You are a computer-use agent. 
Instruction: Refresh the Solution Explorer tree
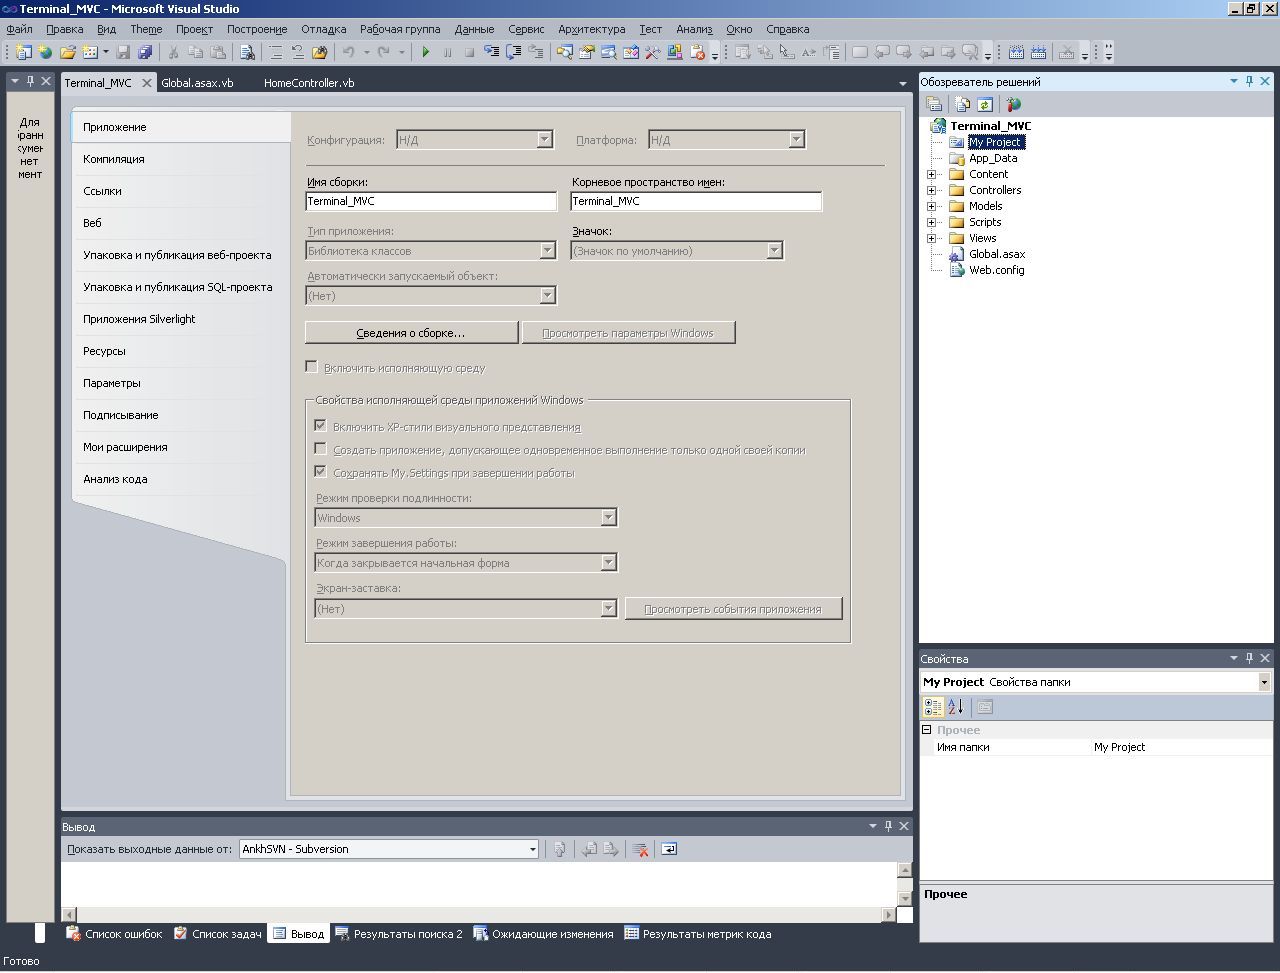(x=984, y=104)
